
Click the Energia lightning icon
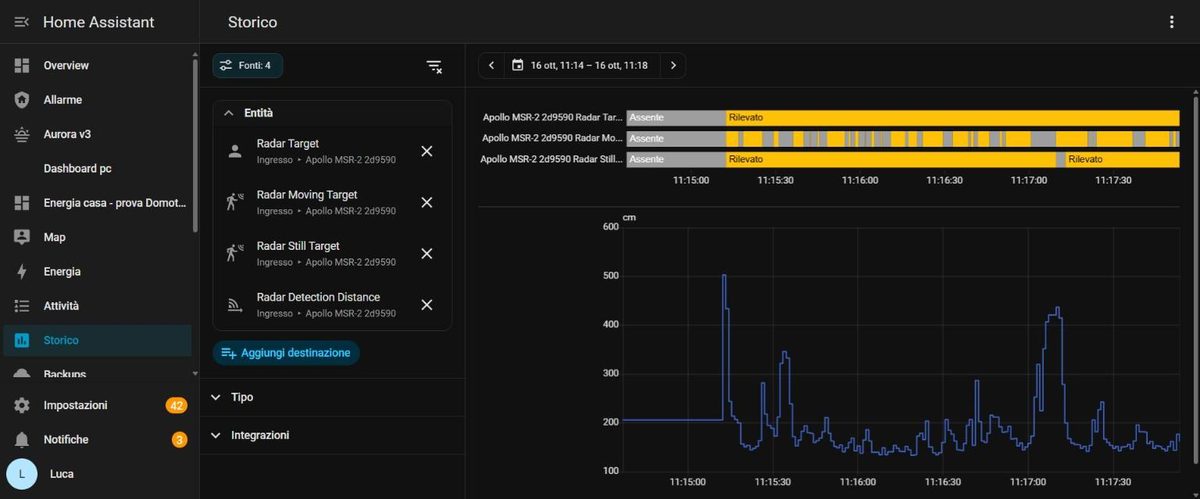click(22, 271)
